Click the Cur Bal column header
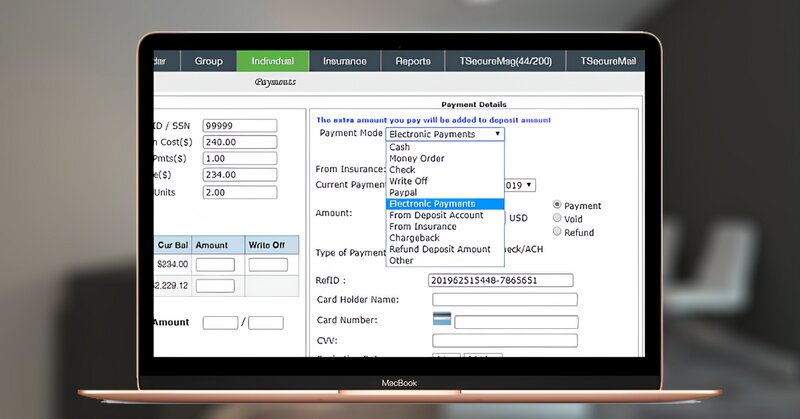Image resolution: width=800 pixels, height=419 pixels. click(x=173, y=245)
